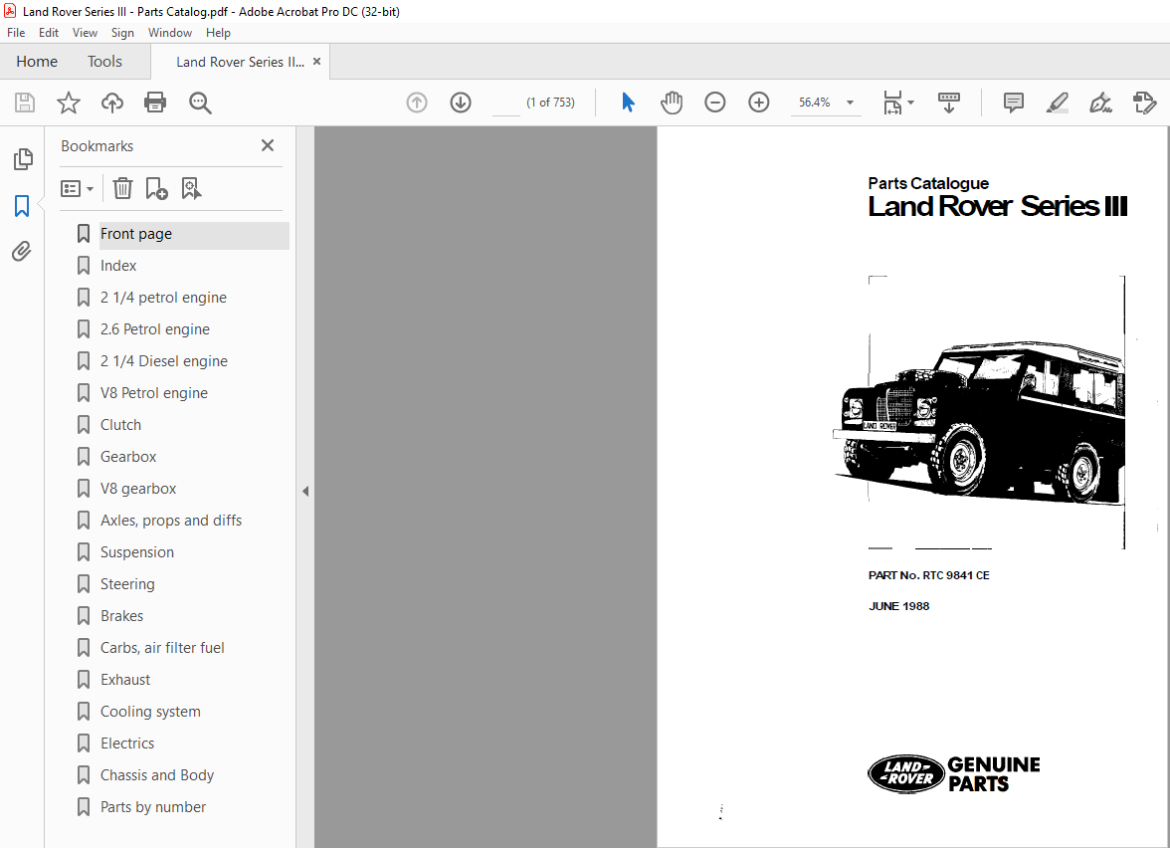Click the share/send file icon
The height and width of the screenshot is (848, 1170).
click(1144, 102)
